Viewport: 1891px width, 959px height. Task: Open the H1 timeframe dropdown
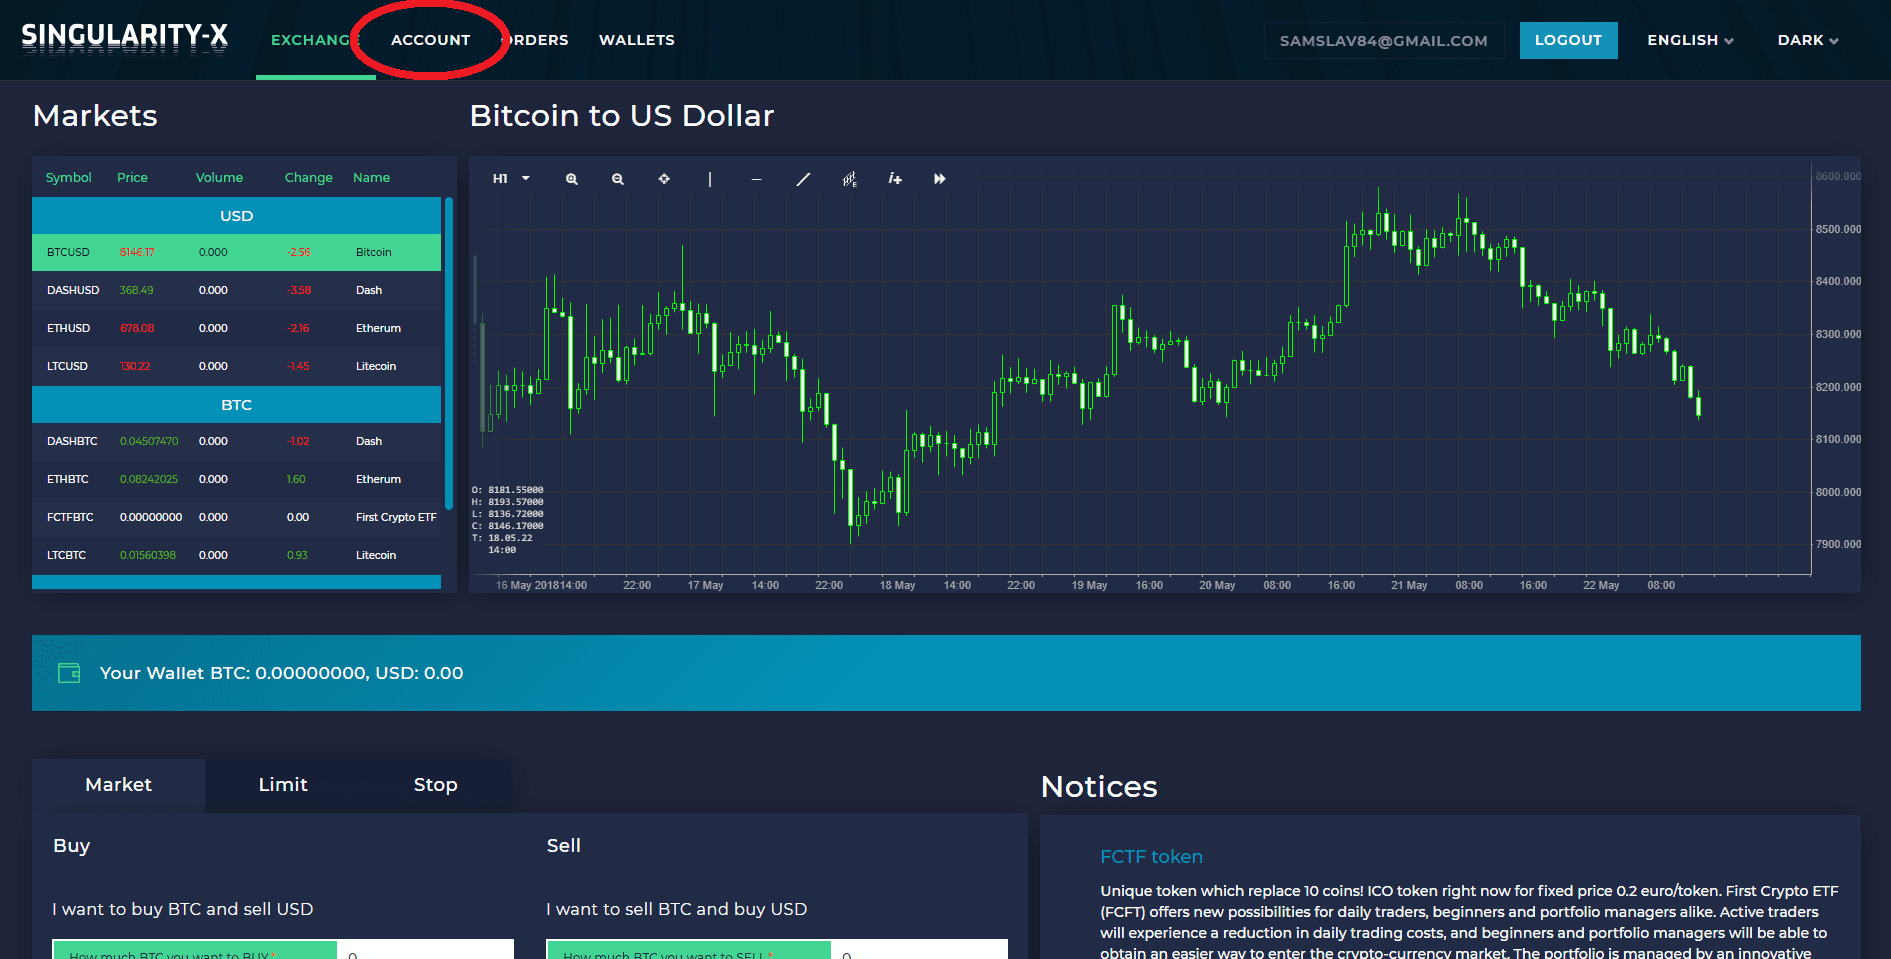[x=511, y=179]
